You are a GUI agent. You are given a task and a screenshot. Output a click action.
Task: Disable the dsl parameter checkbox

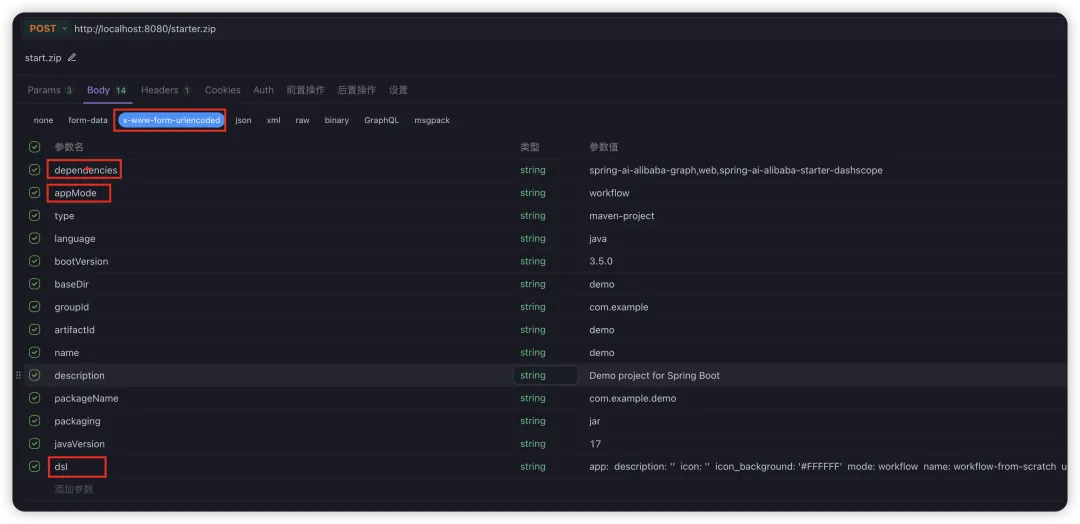click(x=34, y=466)
